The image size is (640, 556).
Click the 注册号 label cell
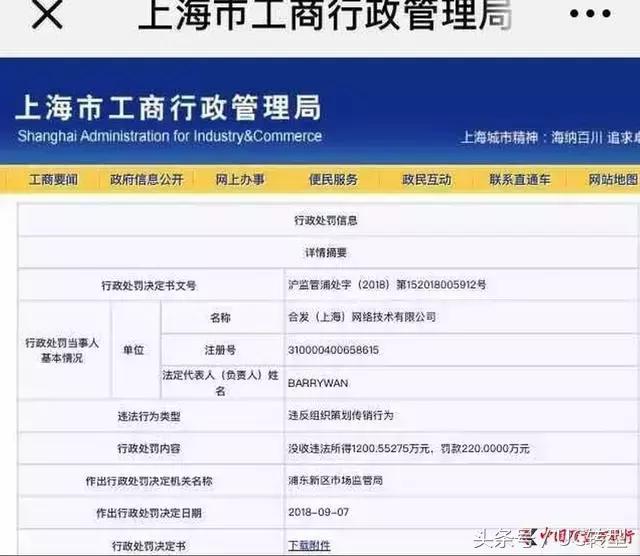(220, 350)
